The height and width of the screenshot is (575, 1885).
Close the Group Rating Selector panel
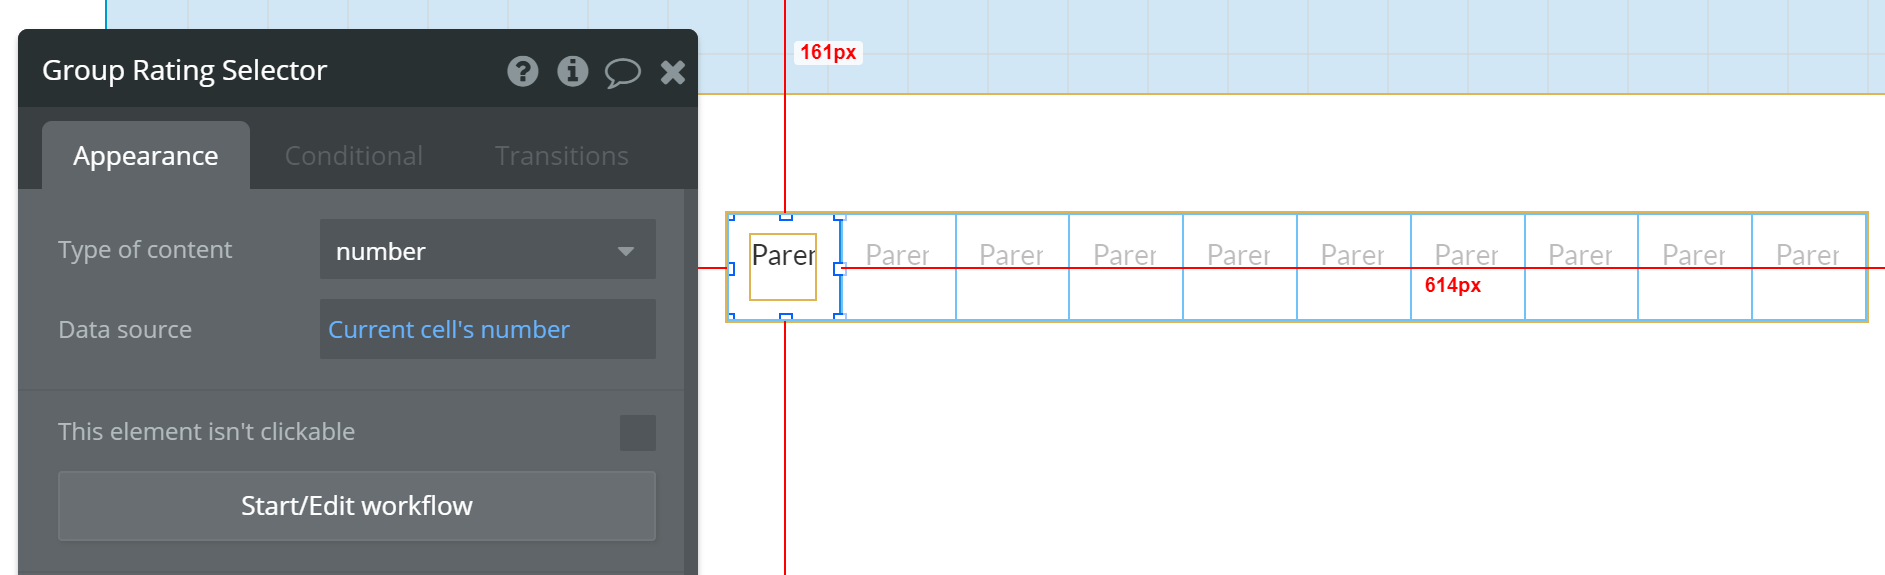point(673,71)
